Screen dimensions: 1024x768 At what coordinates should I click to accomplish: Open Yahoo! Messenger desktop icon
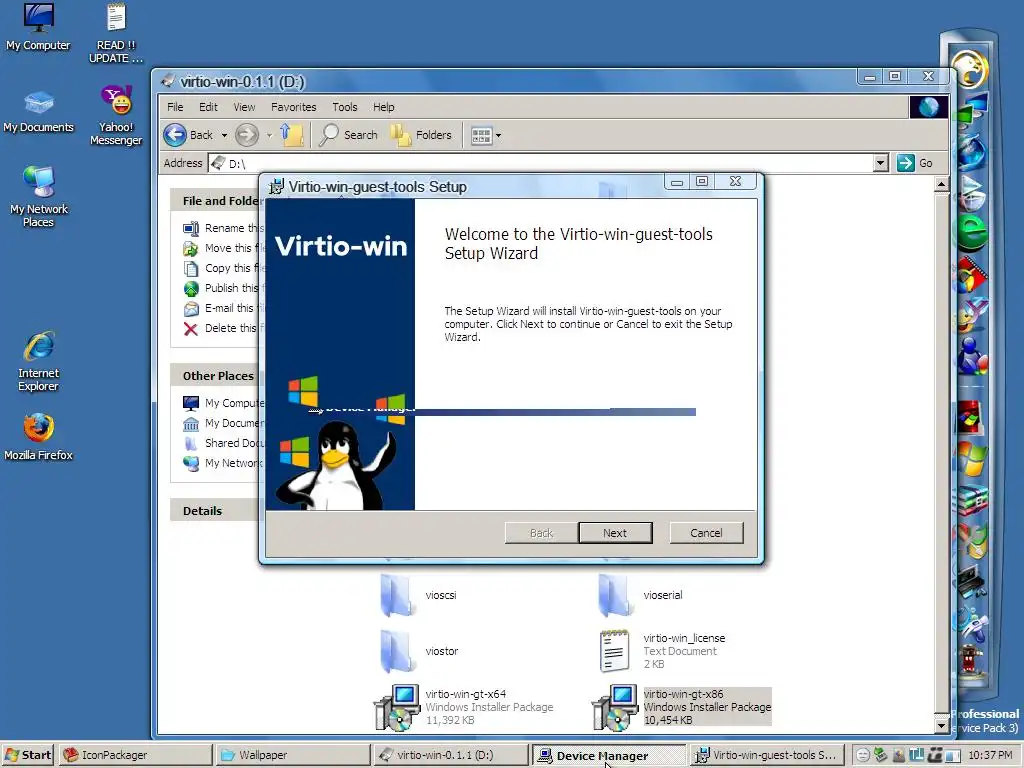pos(116,115)
